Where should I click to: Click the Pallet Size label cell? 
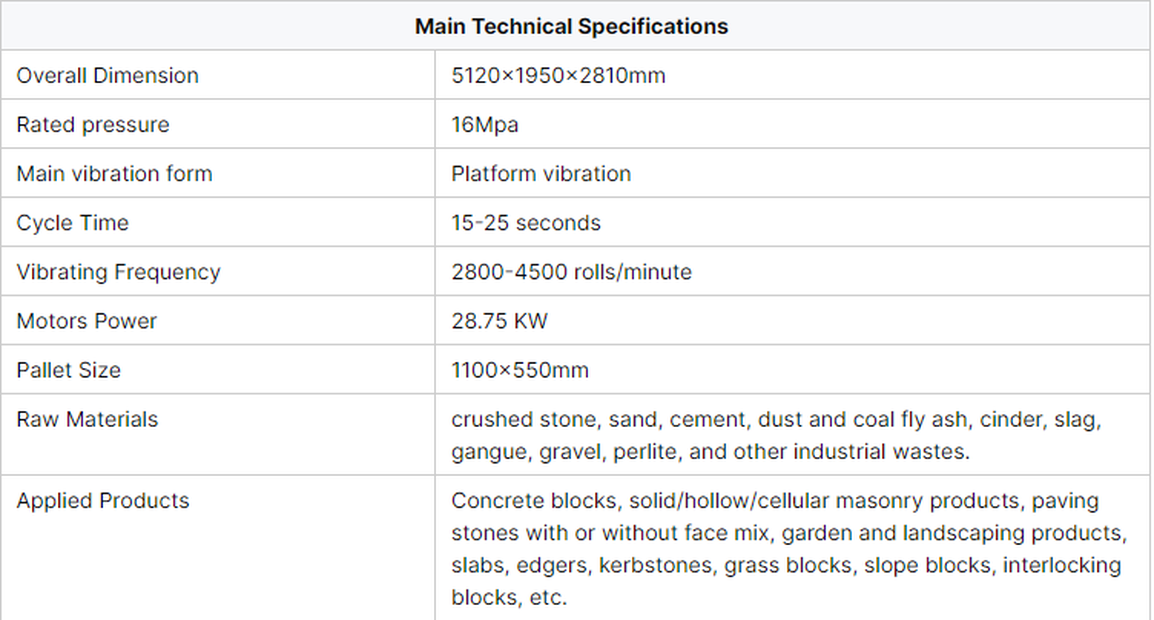coord(69,370)
